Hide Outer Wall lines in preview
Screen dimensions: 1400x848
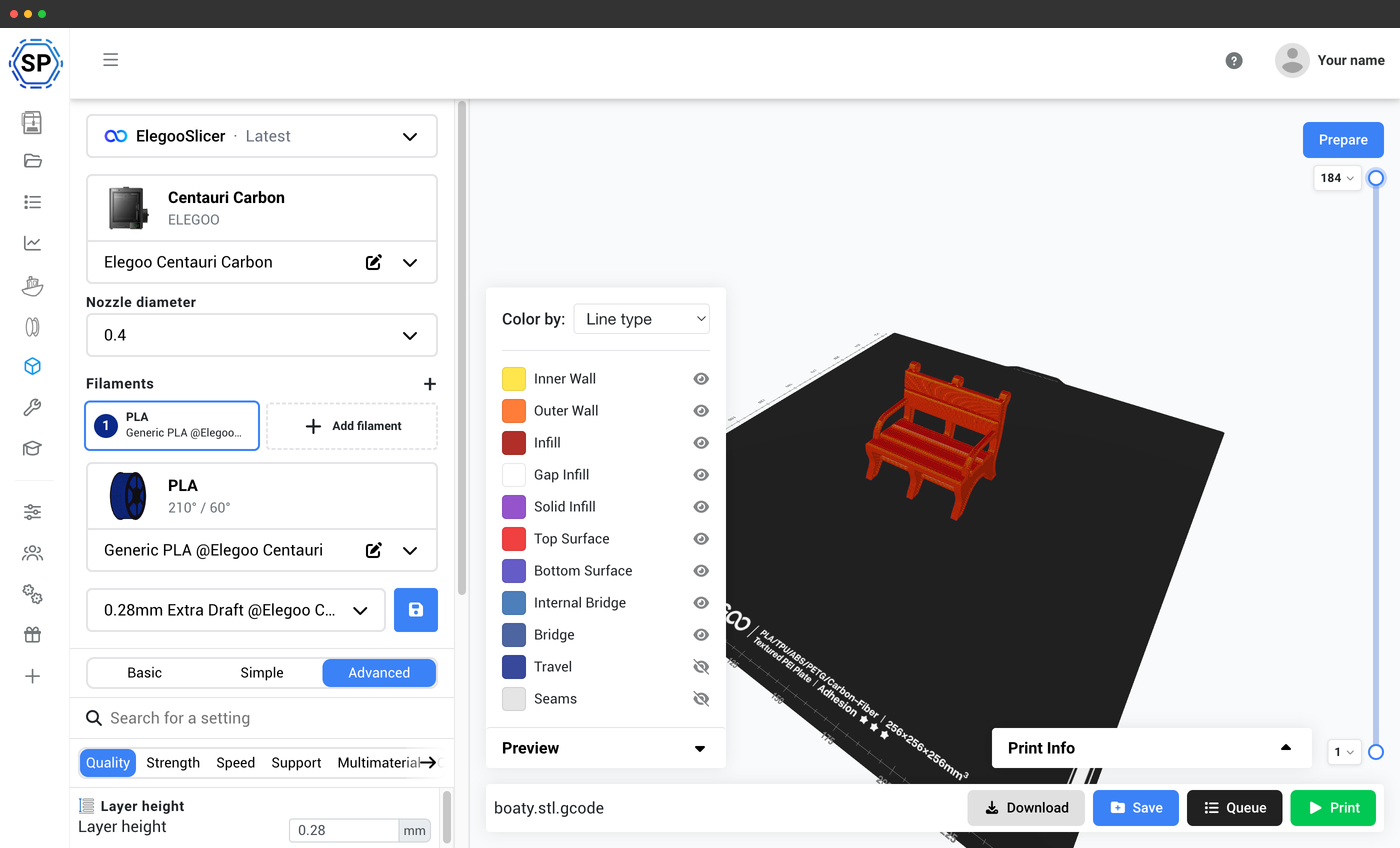701,411
